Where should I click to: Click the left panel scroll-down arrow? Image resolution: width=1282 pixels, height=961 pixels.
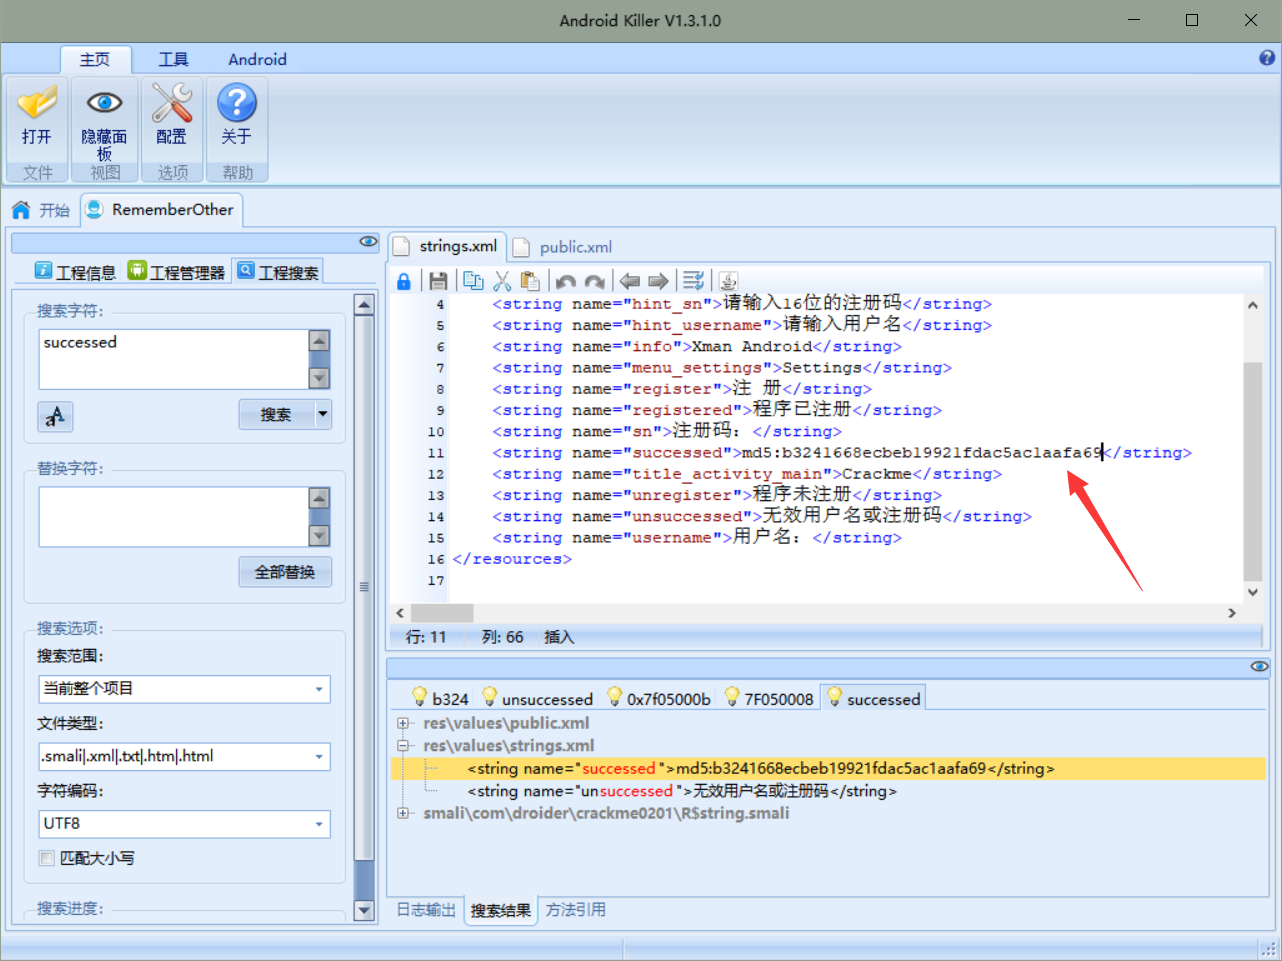point(364,910)
